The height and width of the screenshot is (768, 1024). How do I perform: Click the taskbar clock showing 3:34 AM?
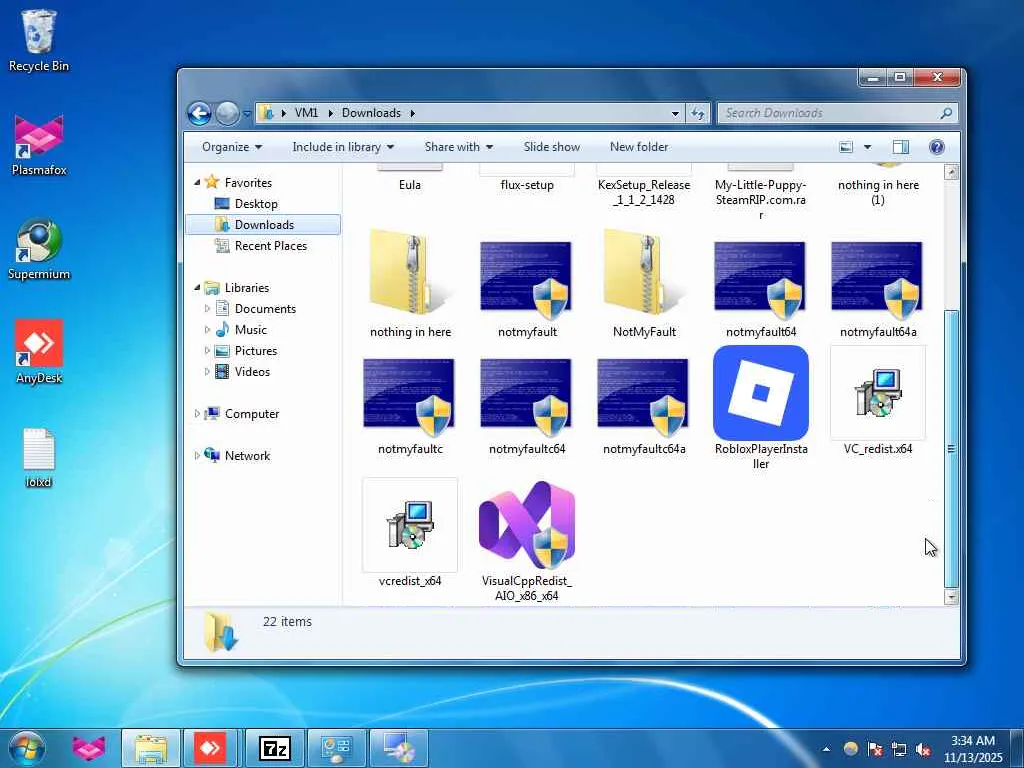[972, 749]
